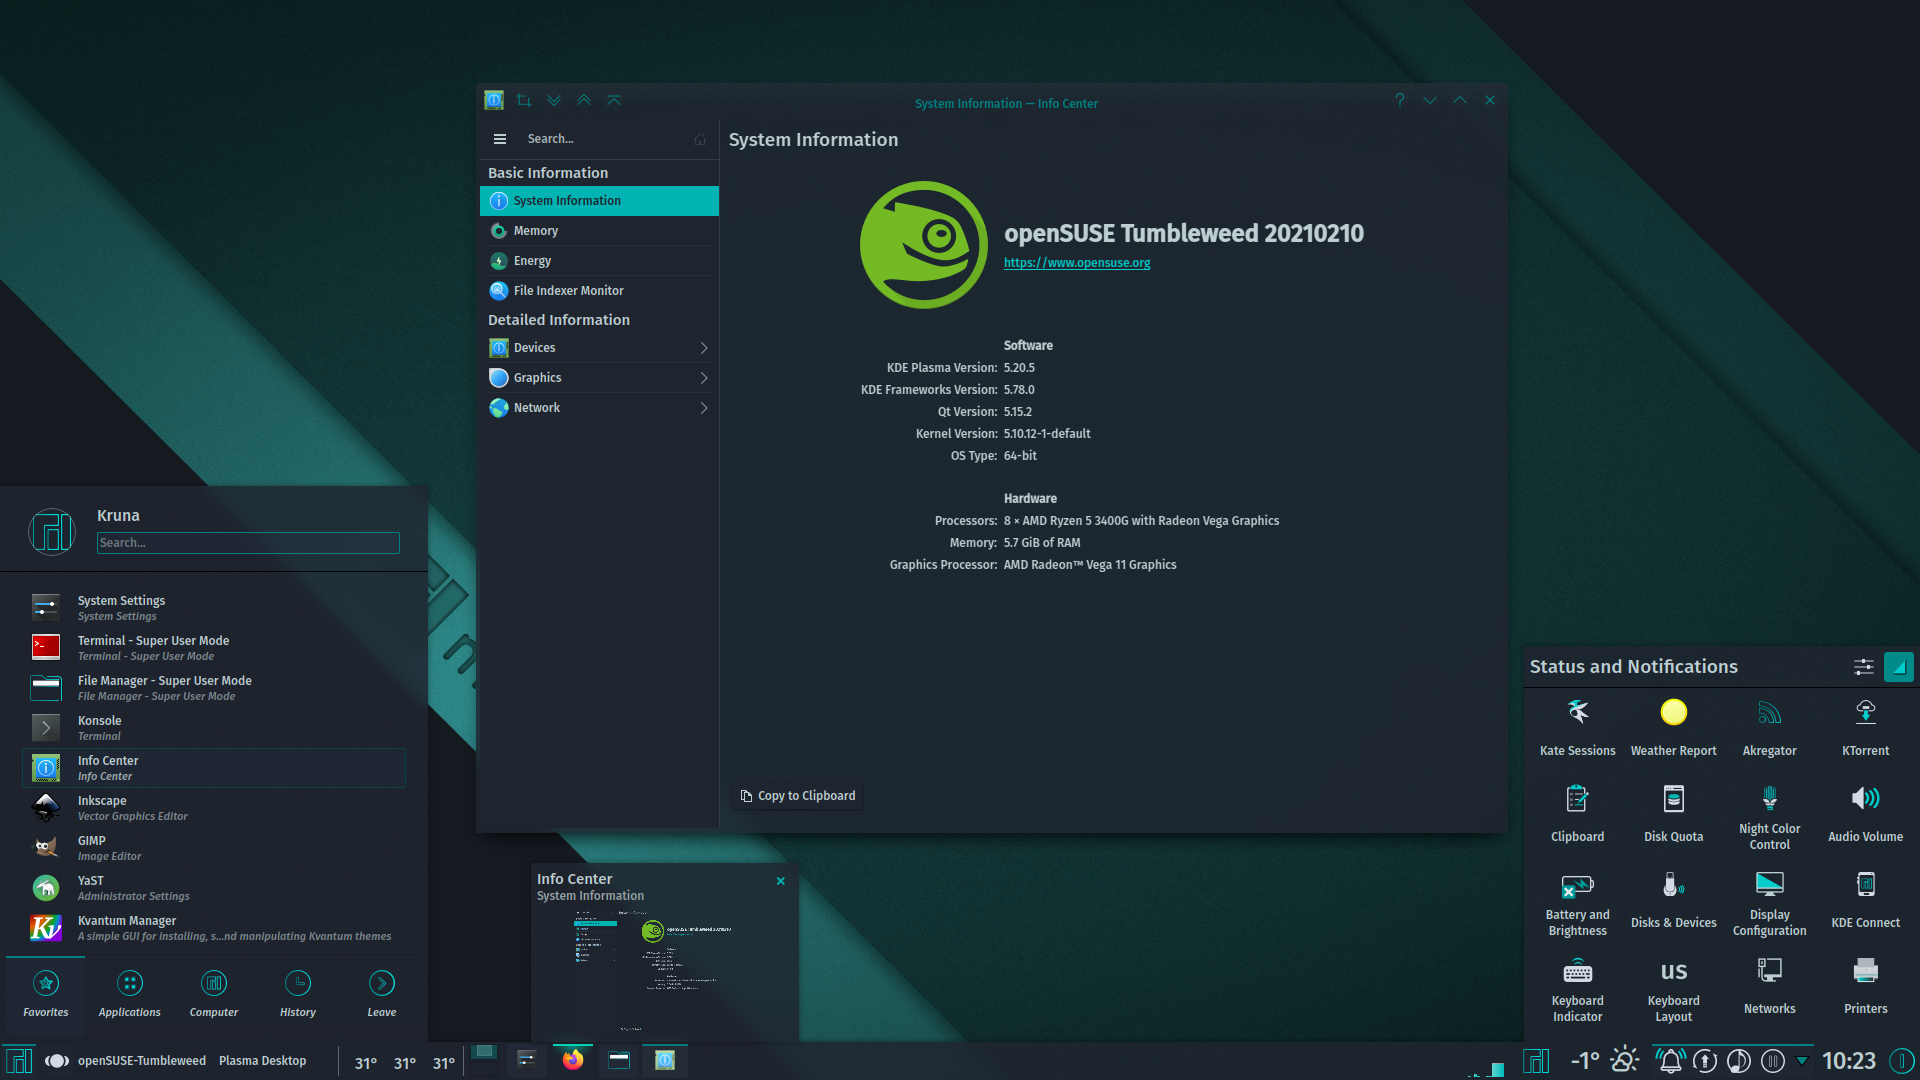Screen dimensions: 1920x1080
Task: Click the Copy to Clipboard button
Action: coord(797,795)
